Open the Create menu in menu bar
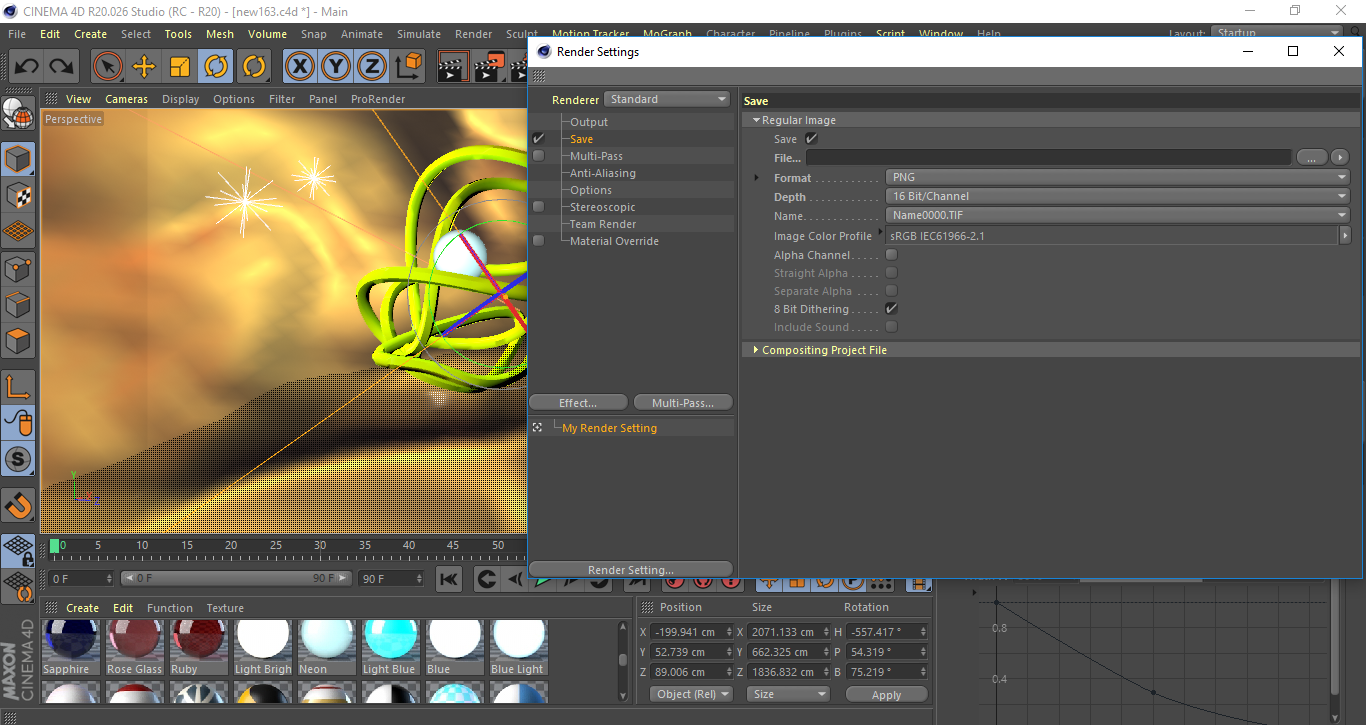The width and height of the screenshot is (1366, 725). [x=90, y=34]
